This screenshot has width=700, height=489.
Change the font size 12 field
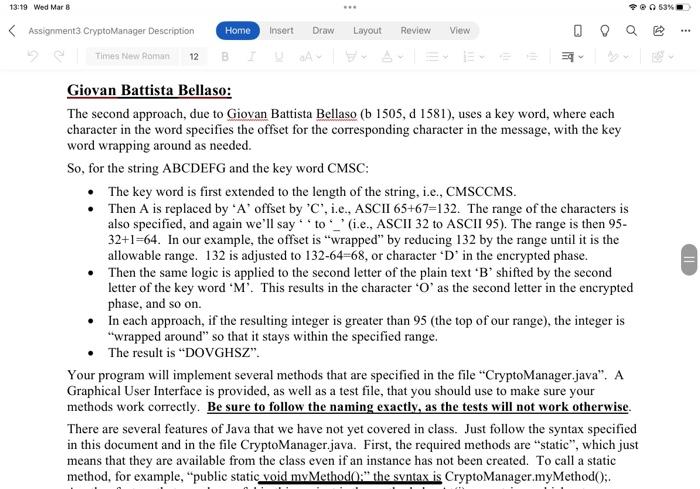point(194,56)
